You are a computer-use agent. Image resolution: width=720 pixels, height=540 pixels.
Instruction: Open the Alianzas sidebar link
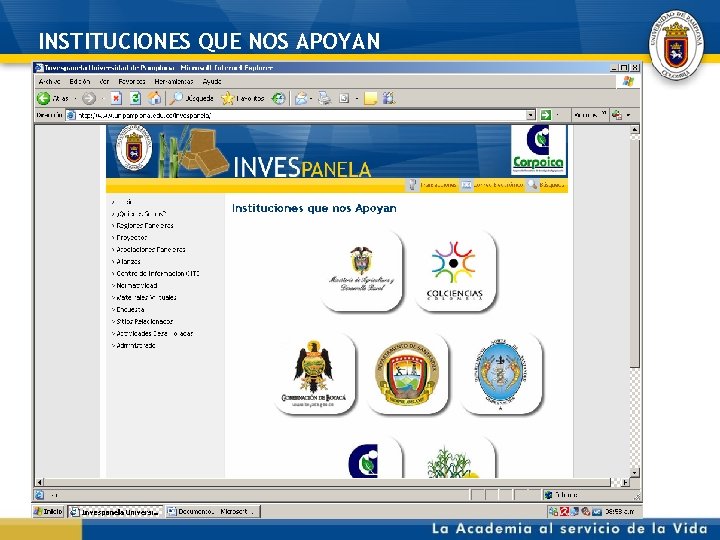point(128,261)
